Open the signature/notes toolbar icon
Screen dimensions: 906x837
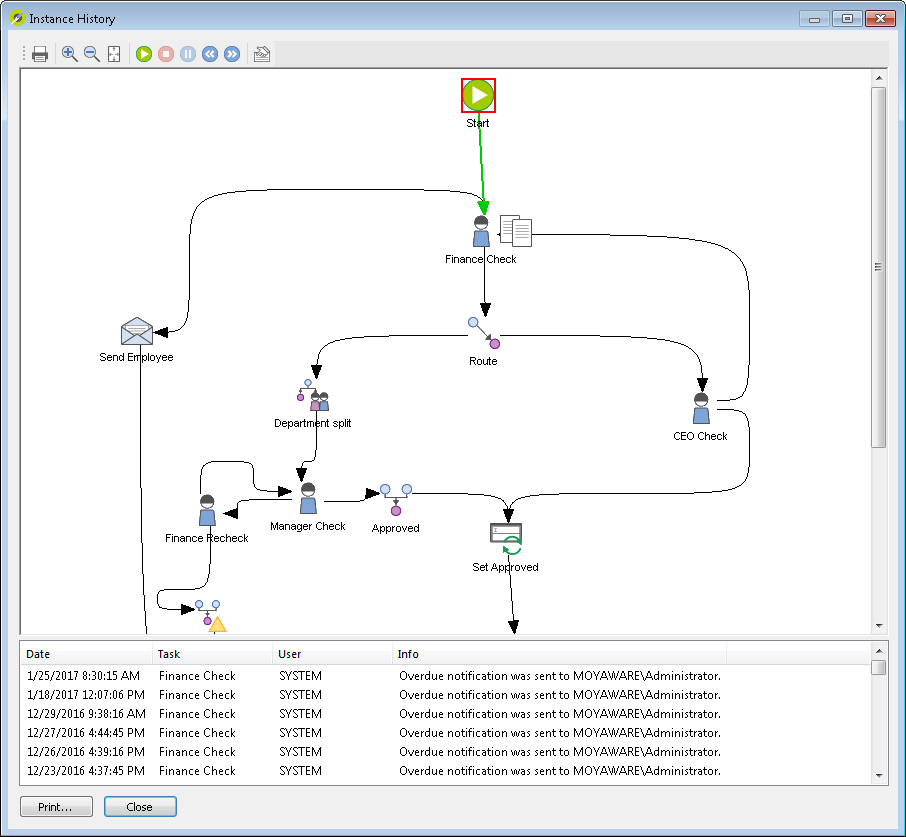[x=262, y=54]
